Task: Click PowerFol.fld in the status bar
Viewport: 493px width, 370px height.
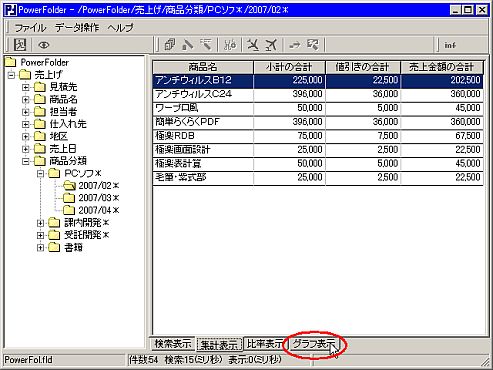Action: (x=28, y=360)
